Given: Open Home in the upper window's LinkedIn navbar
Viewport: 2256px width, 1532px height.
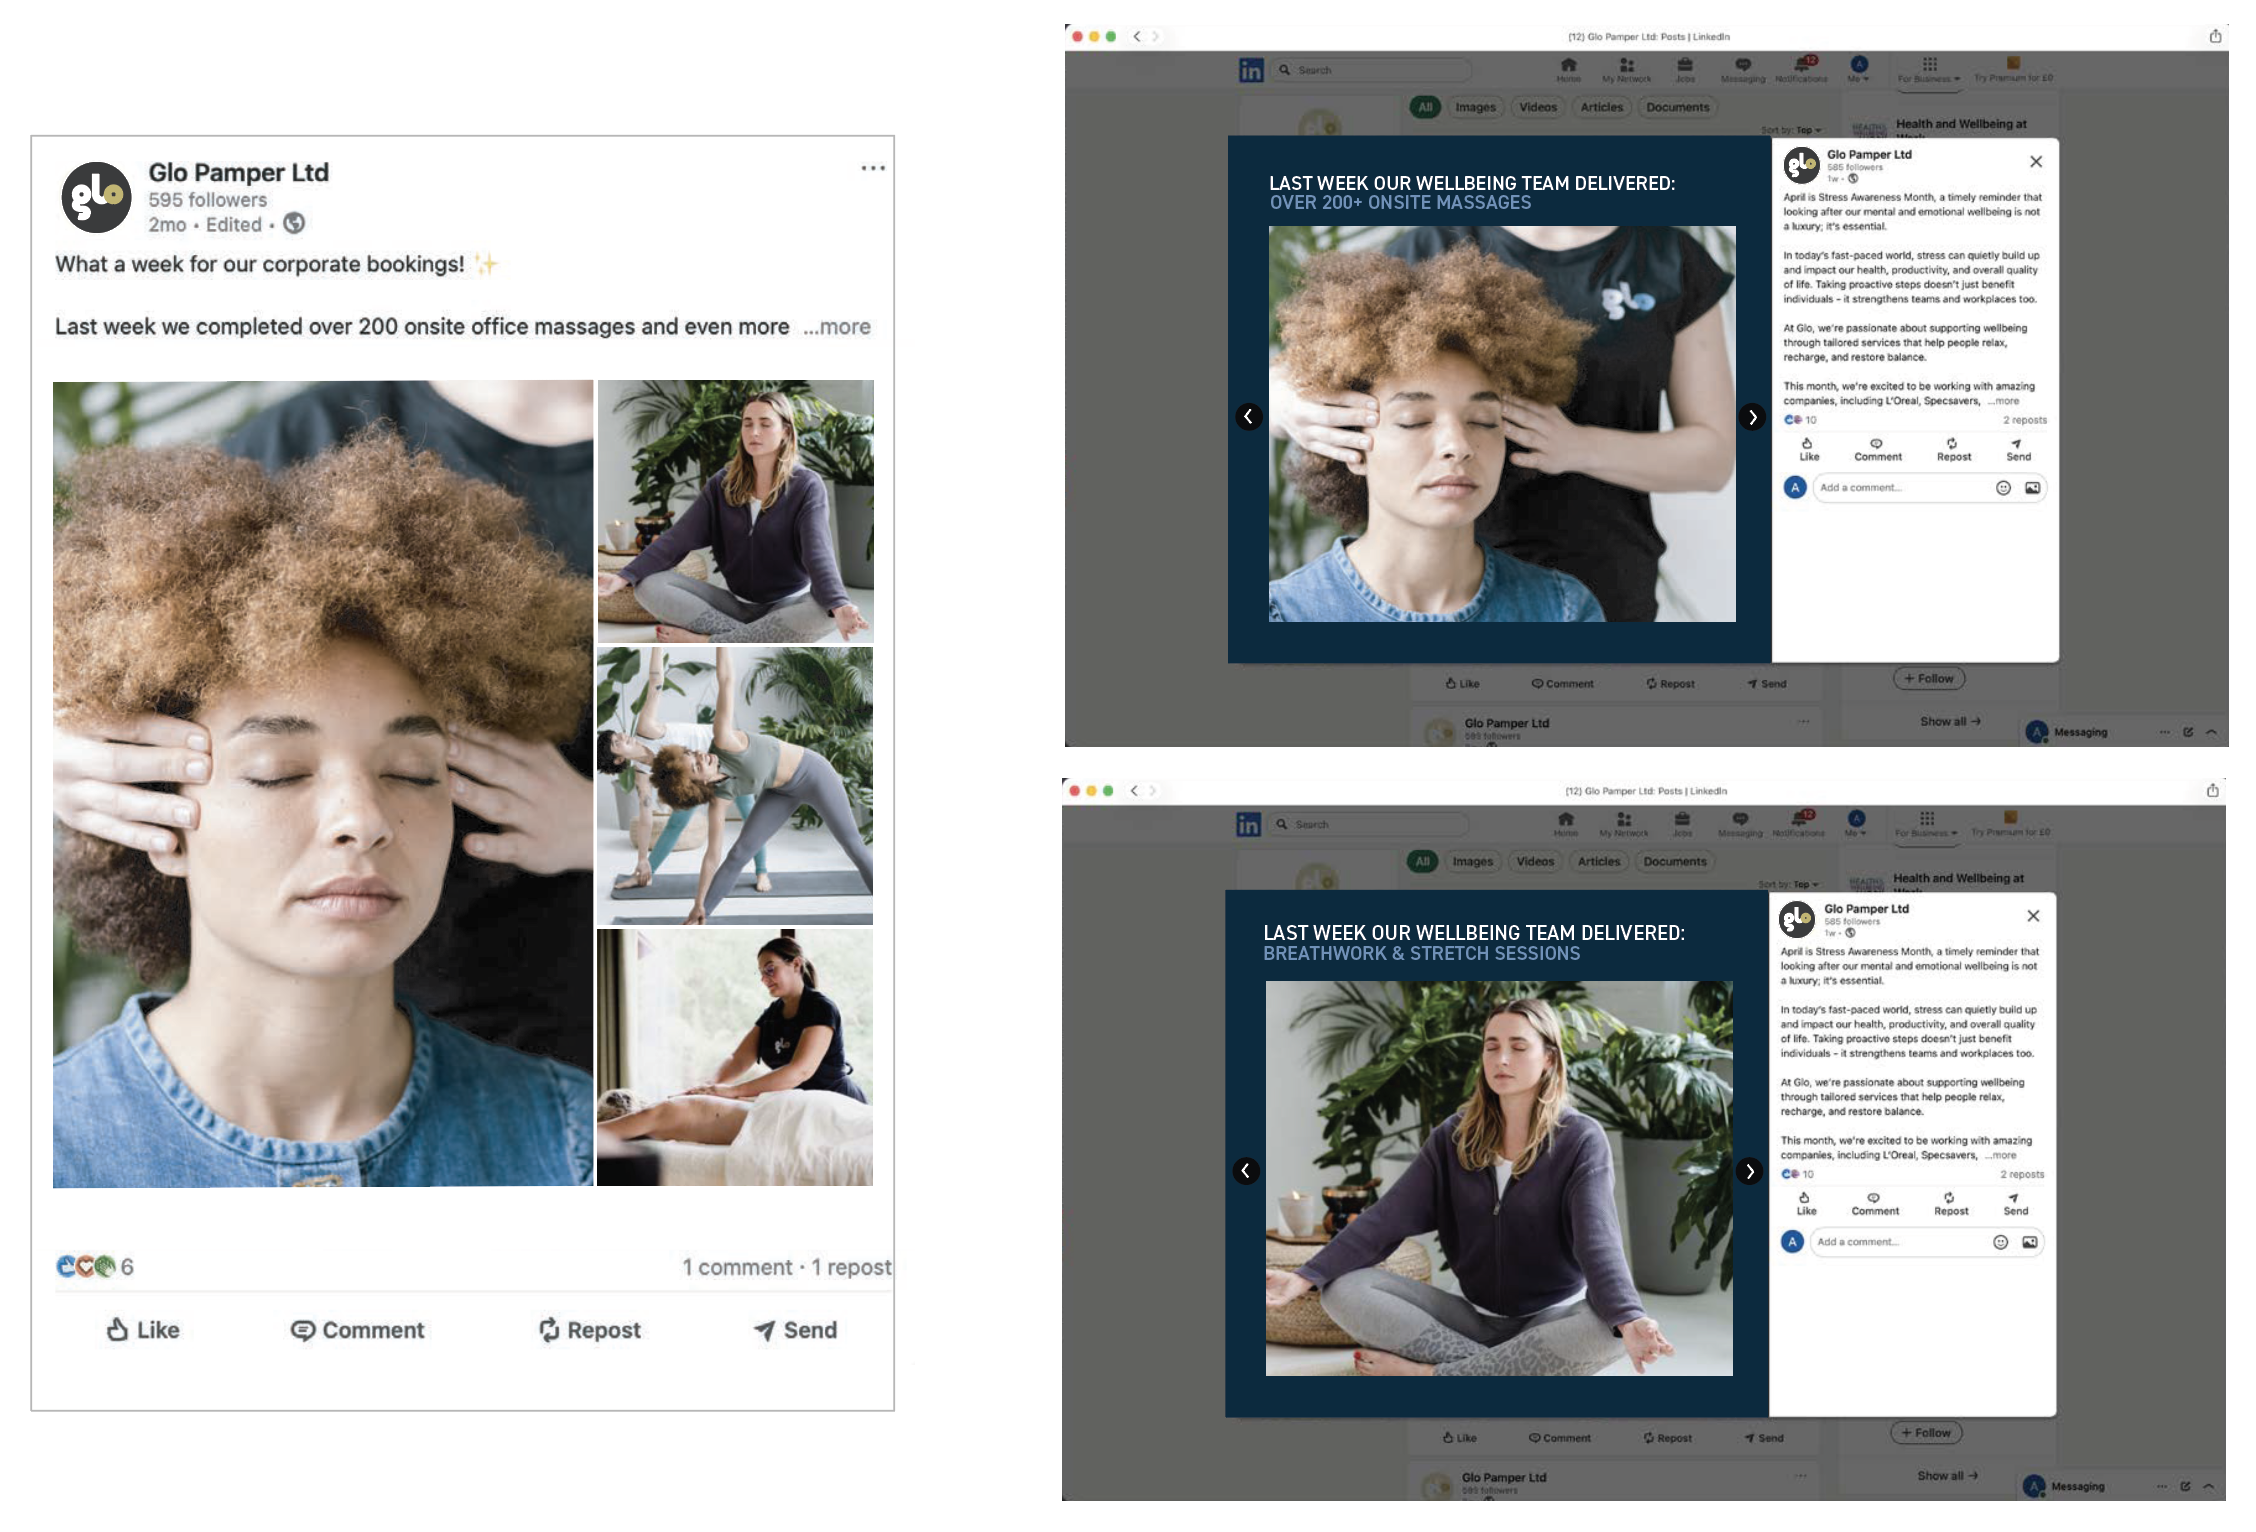Looking at the screenshot, I should coord(1568,70).
